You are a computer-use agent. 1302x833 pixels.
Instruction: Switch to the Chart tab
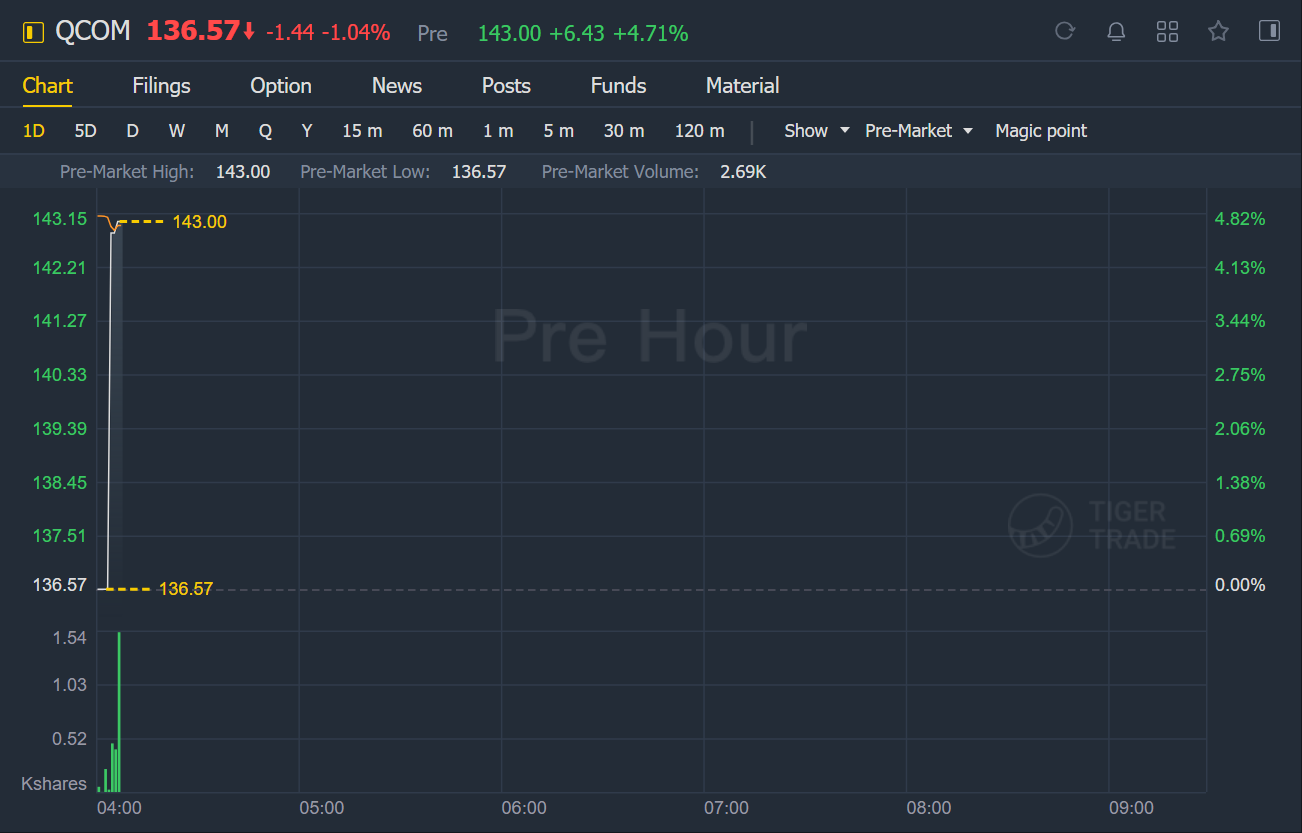pos(48,86)
